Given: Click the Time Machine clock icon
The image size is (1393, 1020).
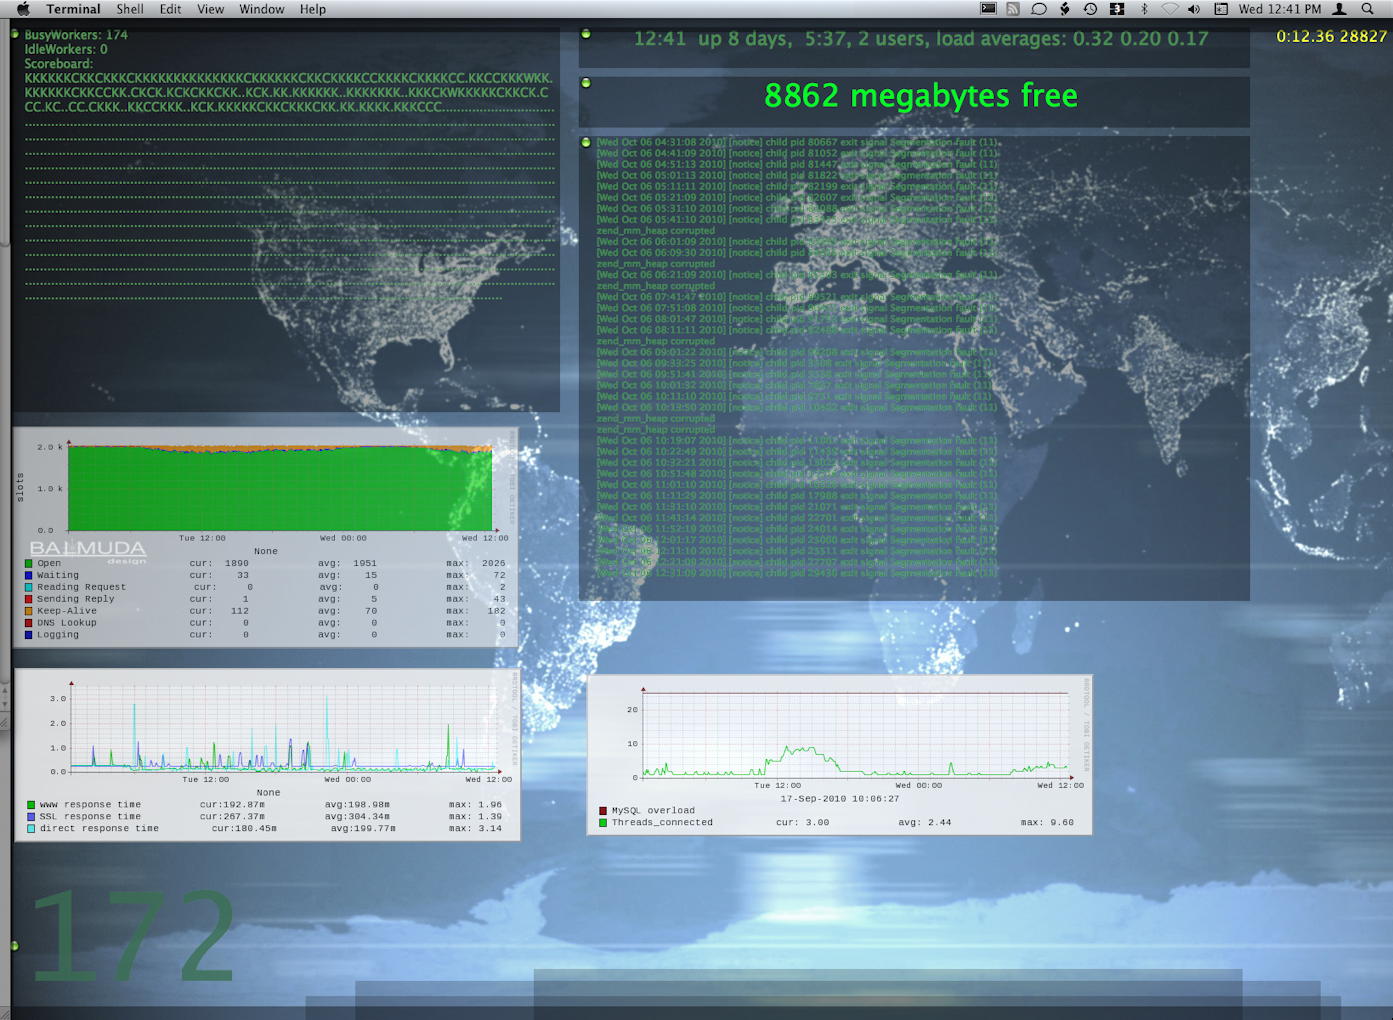Looking at the screenshot, I should (1090, 9).
